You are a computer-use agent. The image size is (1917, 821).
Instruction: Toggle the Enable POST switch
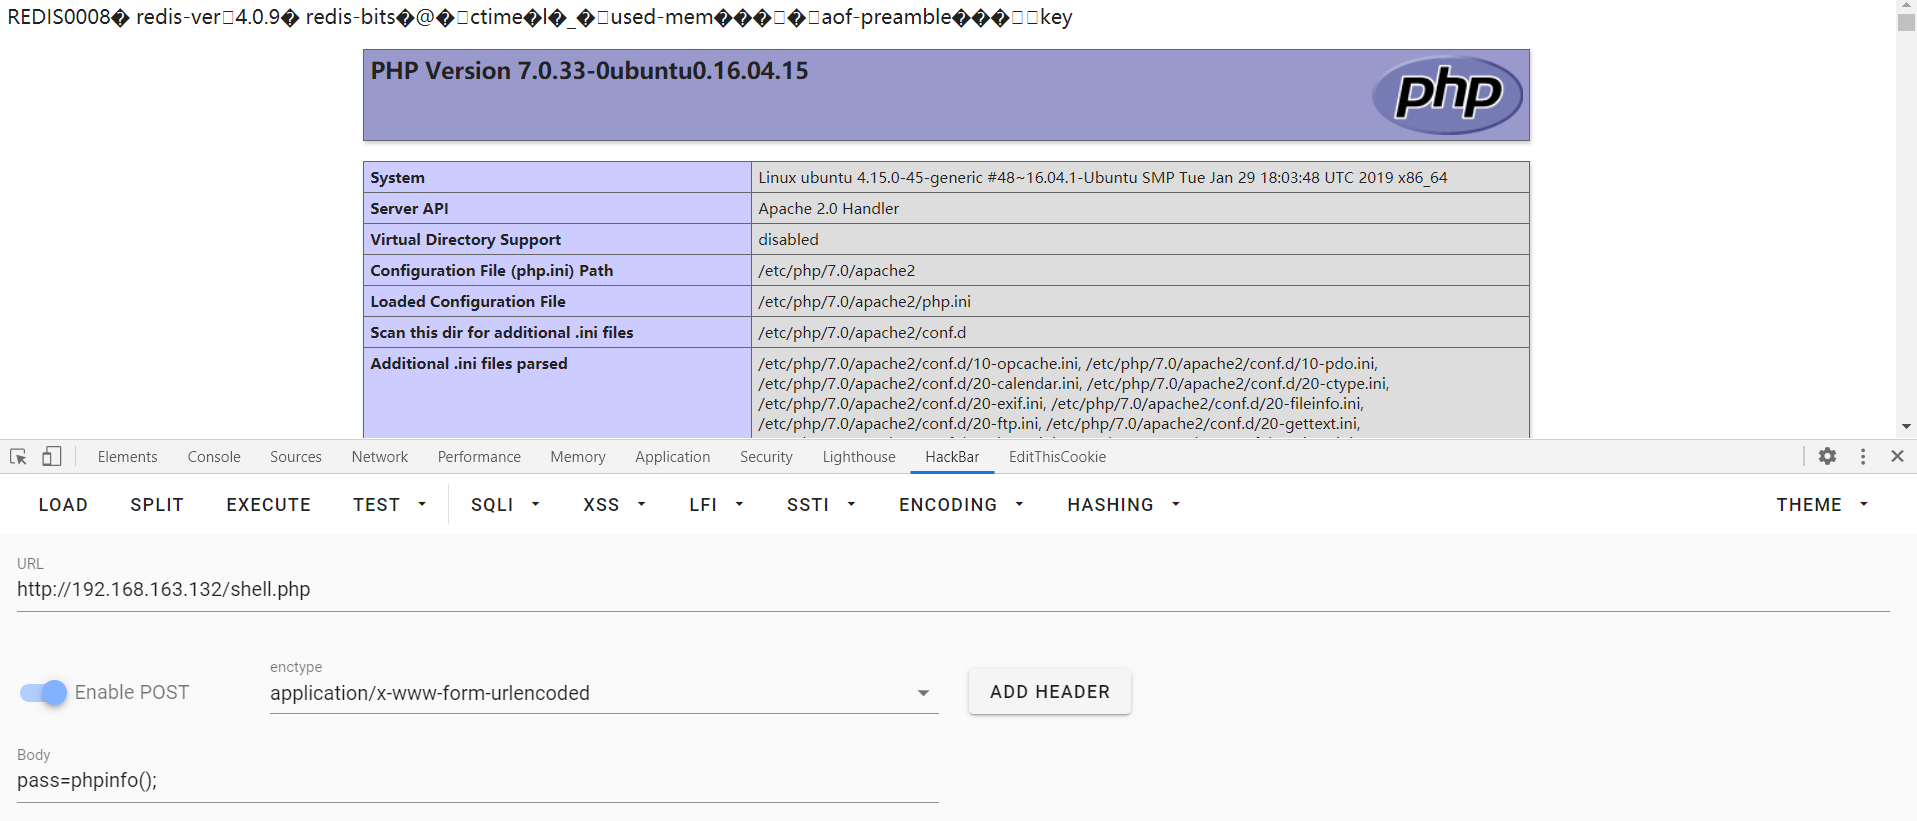[43, 692]
